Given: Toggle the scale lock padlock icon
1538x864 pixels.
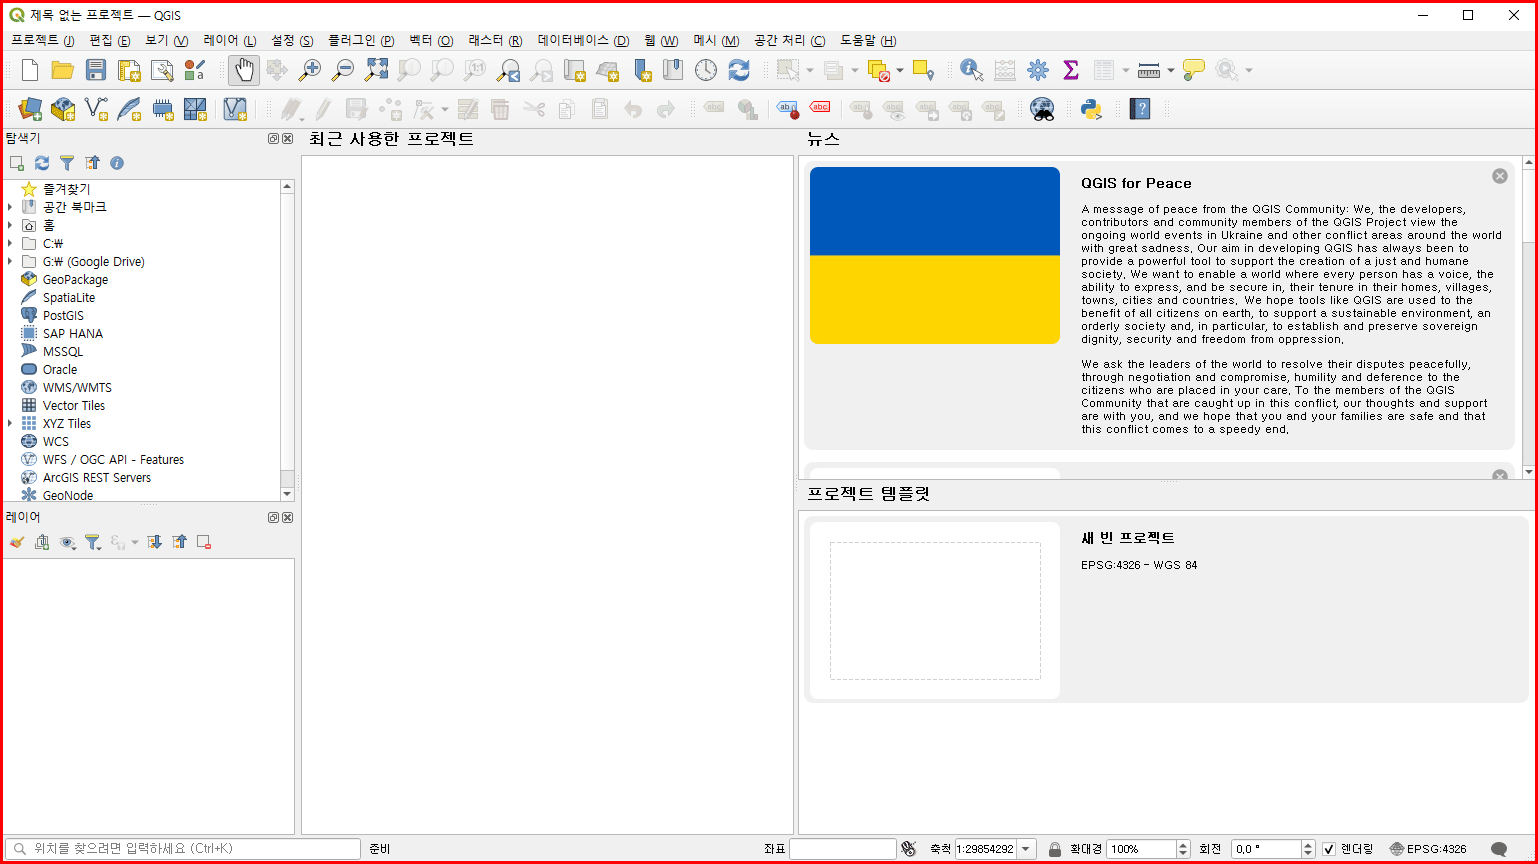Looking at the screenshot, I should click(1054, 849).
